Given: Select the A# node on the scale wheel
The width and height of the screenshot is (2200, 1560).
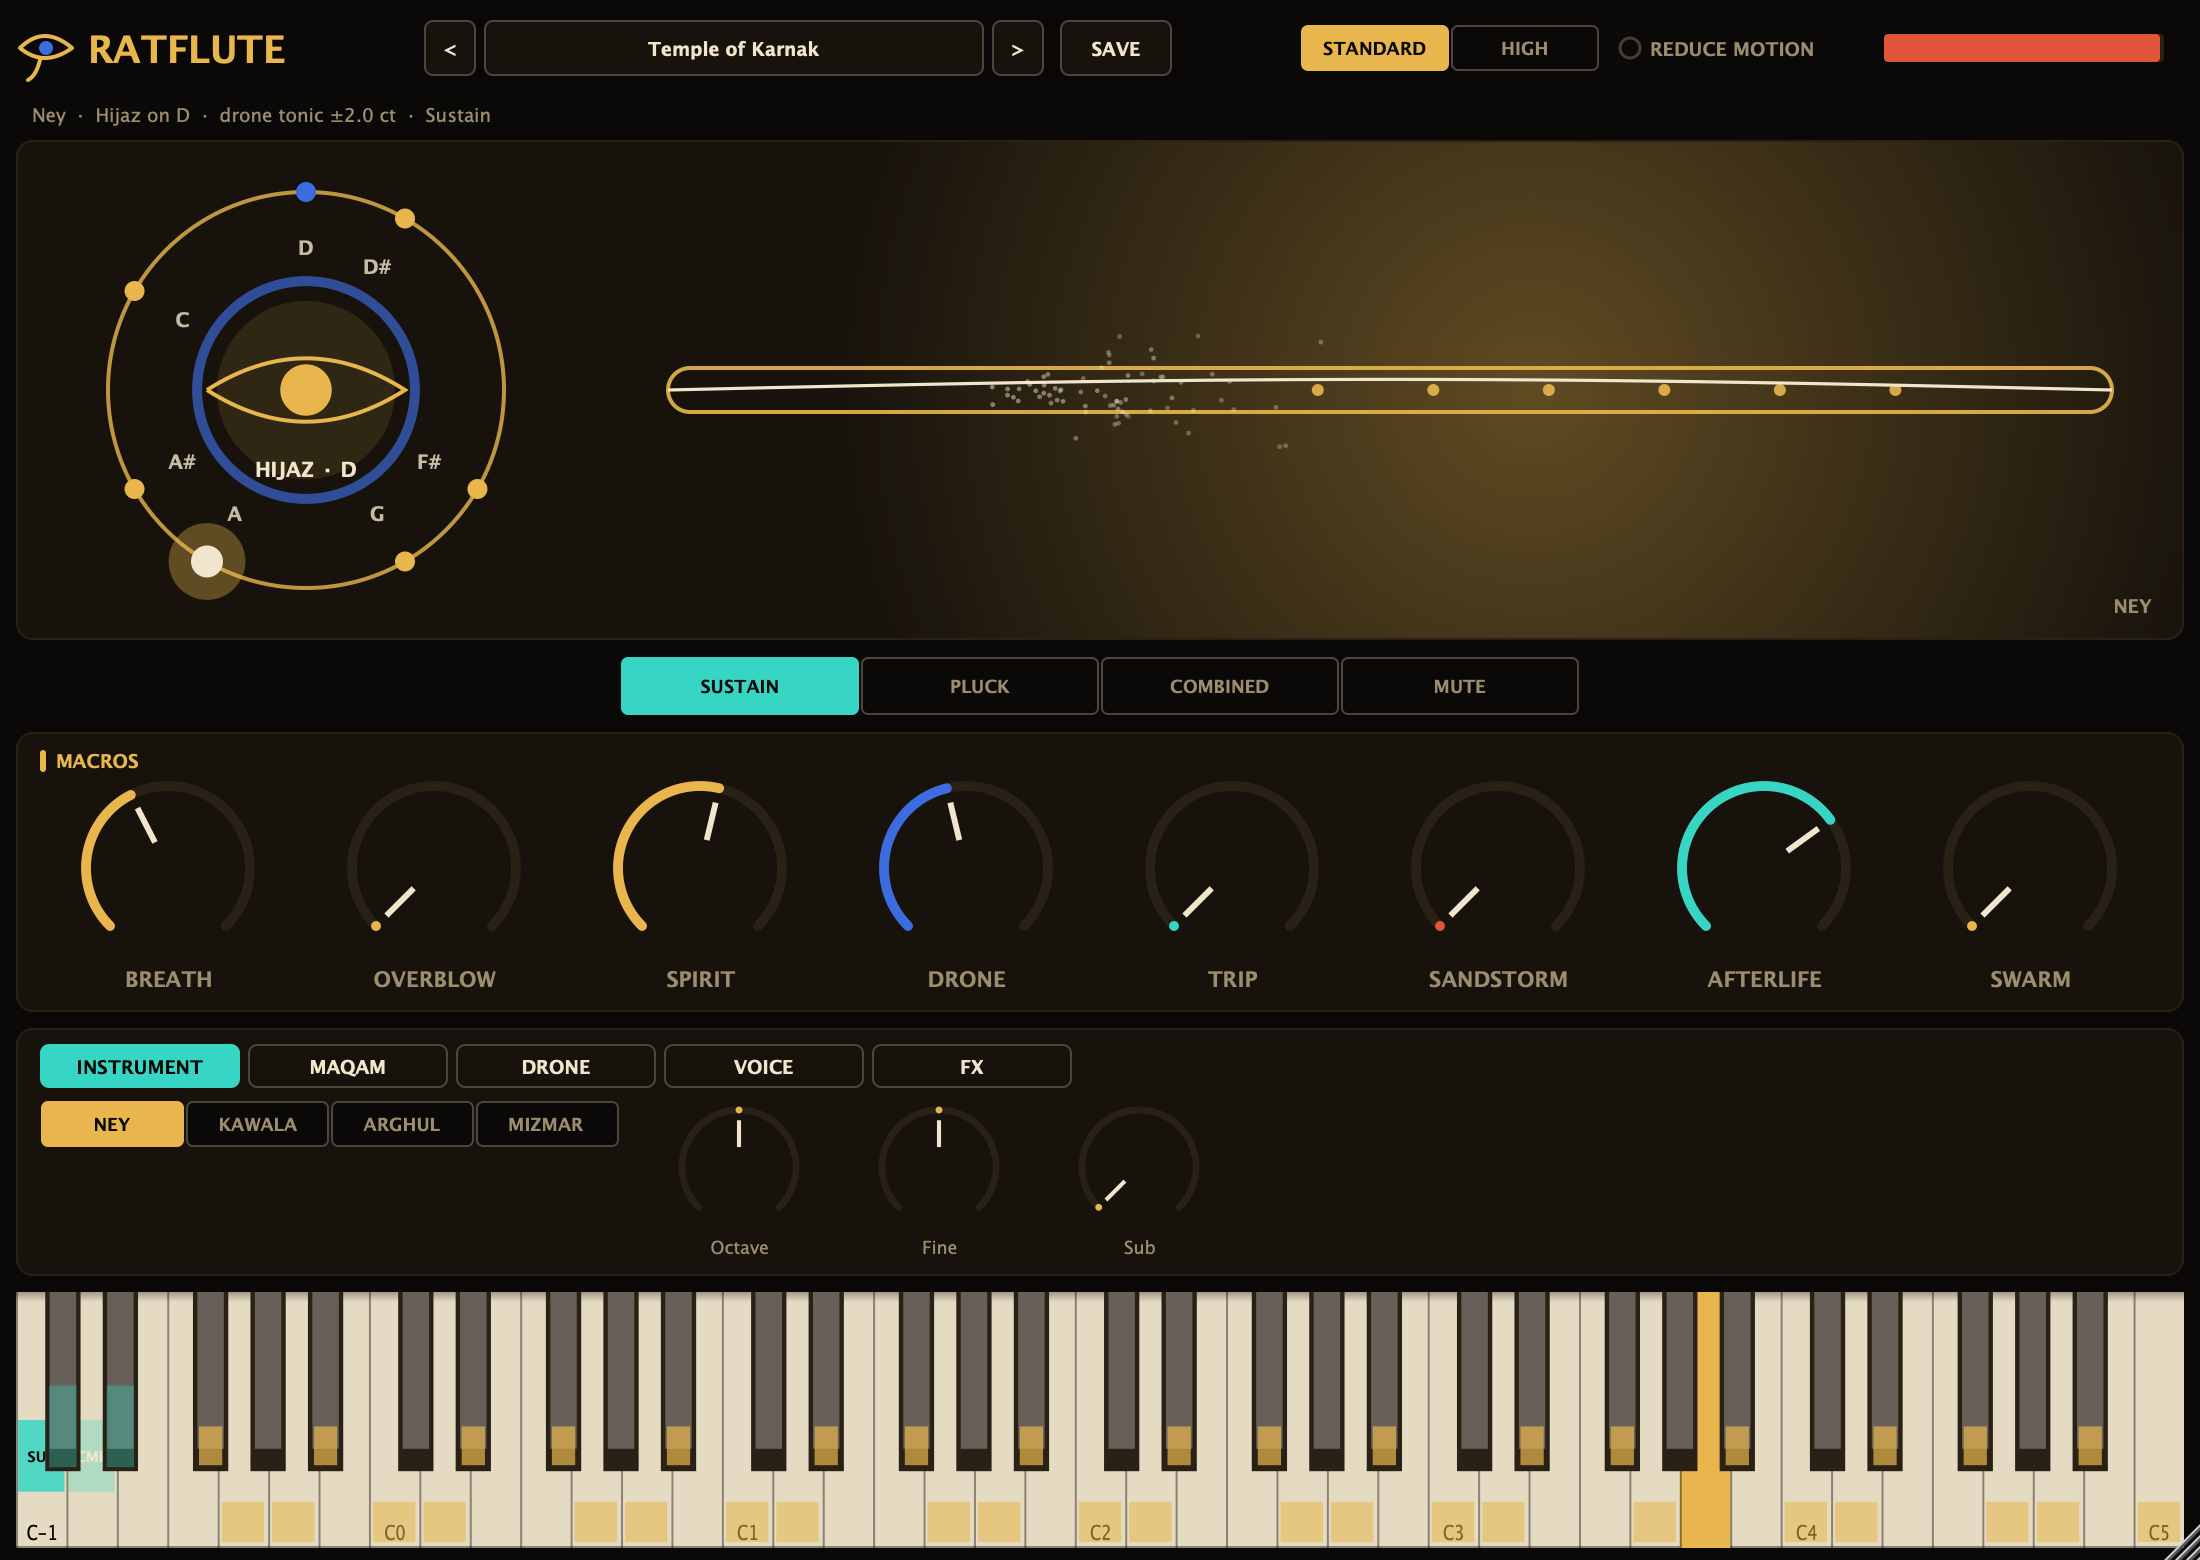Looking at the screenshot, I should click(x=134, y=489).
